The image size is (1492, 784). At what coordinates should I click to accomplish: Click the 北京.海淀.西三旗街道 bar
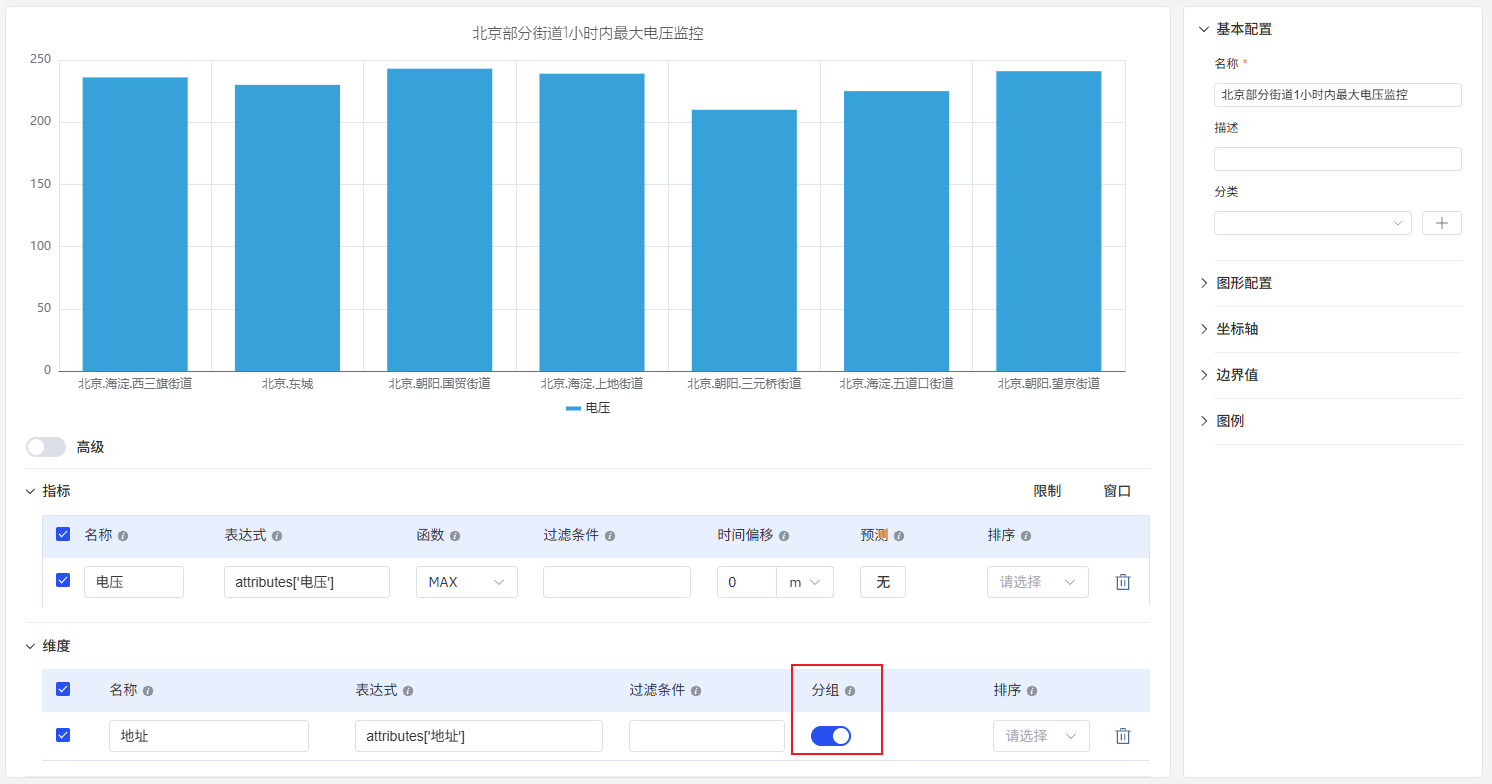pyautogui.click(x=135, y=224)
